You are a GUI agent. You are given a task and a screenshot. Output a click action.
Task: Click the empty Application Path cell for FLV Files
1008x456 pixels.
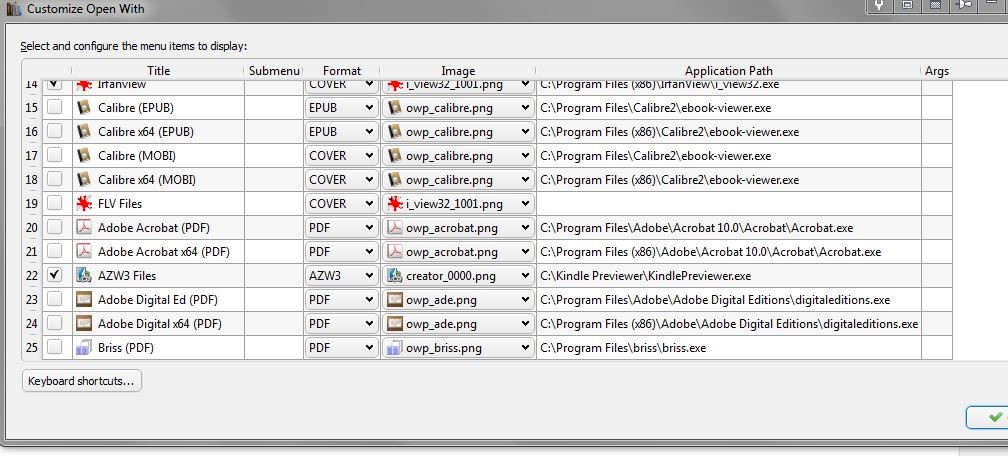[x=728, y=204]
